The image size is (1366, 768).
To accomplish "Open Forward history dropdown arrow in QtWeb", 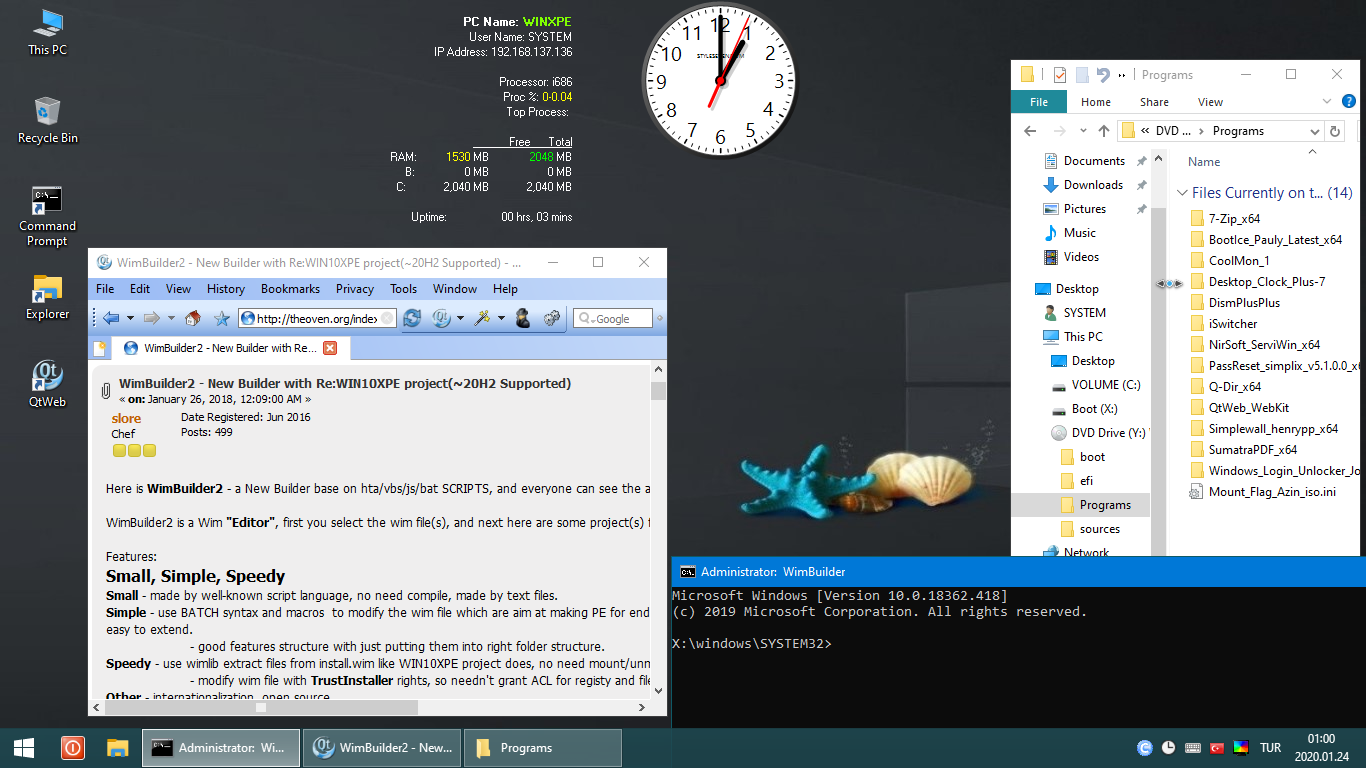I will click(x=170, y=319).
